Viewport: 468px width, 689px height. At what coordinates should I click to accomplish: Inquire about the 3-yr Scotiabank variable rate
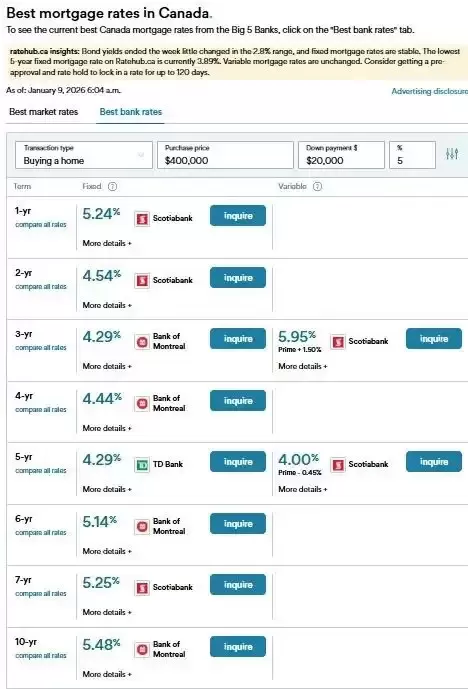(434, 339)
